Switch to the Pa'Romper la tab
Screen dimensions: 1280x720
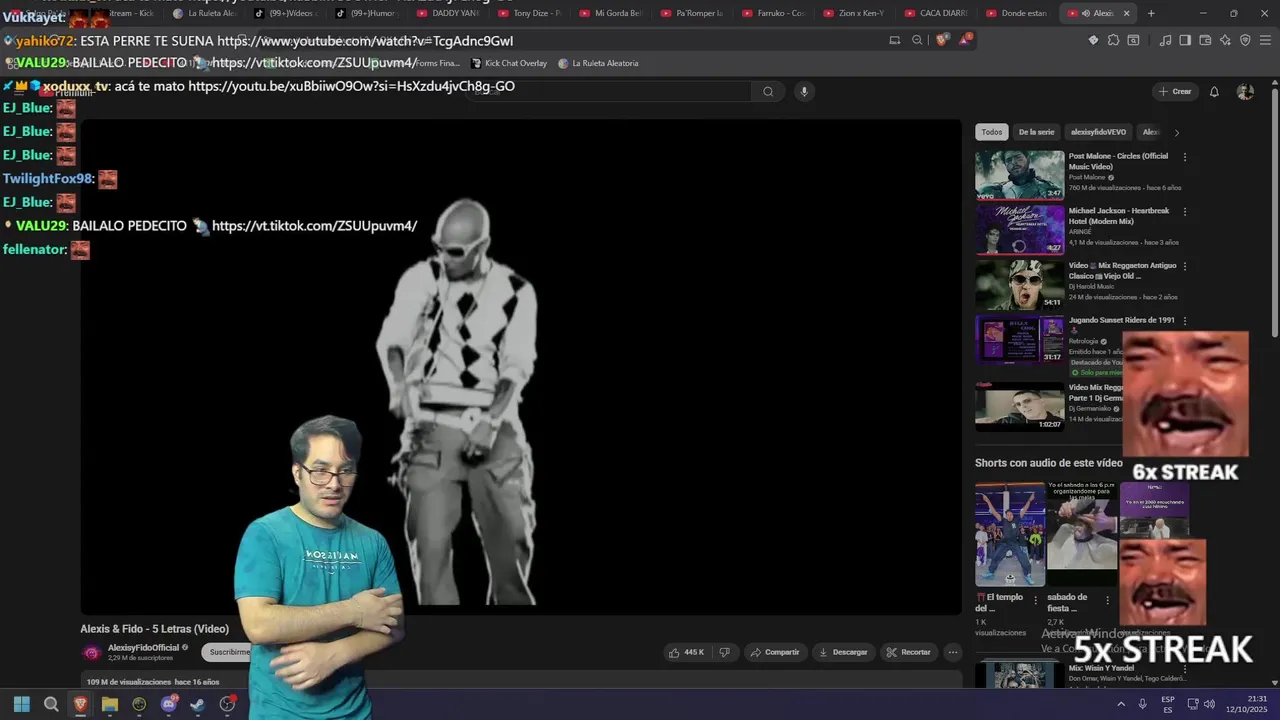(692, 13)
